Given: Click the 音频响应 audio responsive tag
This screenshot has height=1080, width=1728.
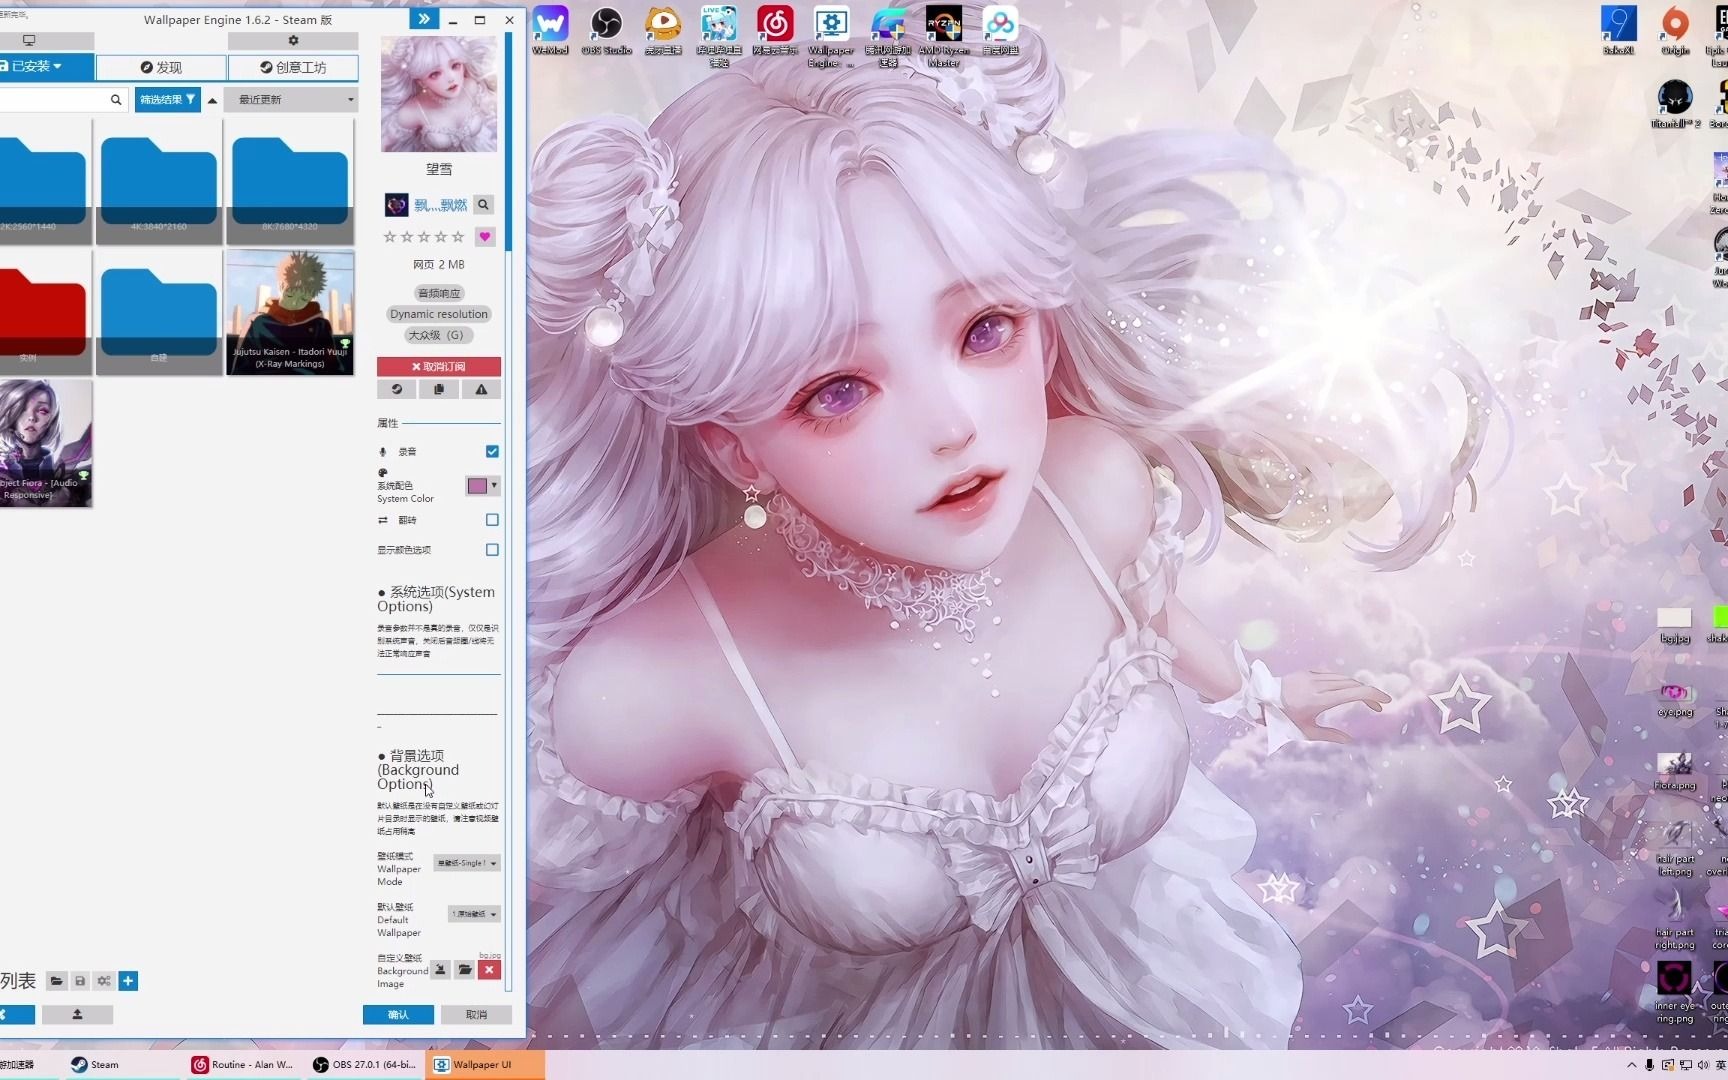Looking at the screenshot, I should (439, 293).
